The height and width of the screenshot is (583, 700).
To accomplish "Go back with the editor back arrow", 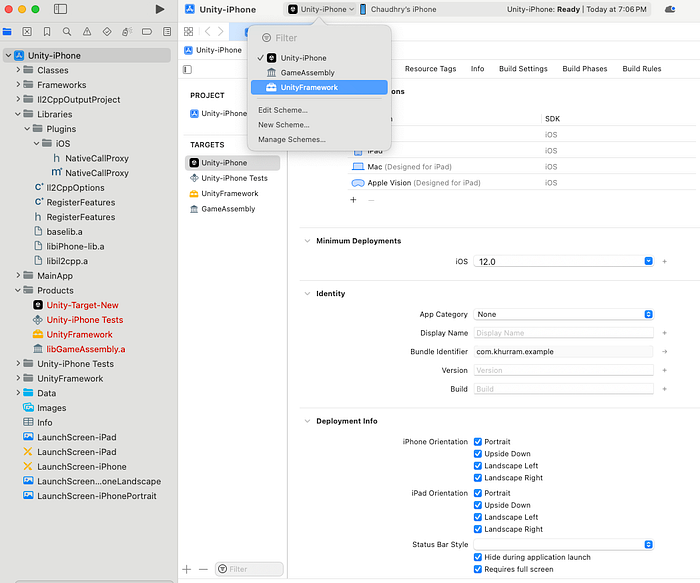I will 207,31.
